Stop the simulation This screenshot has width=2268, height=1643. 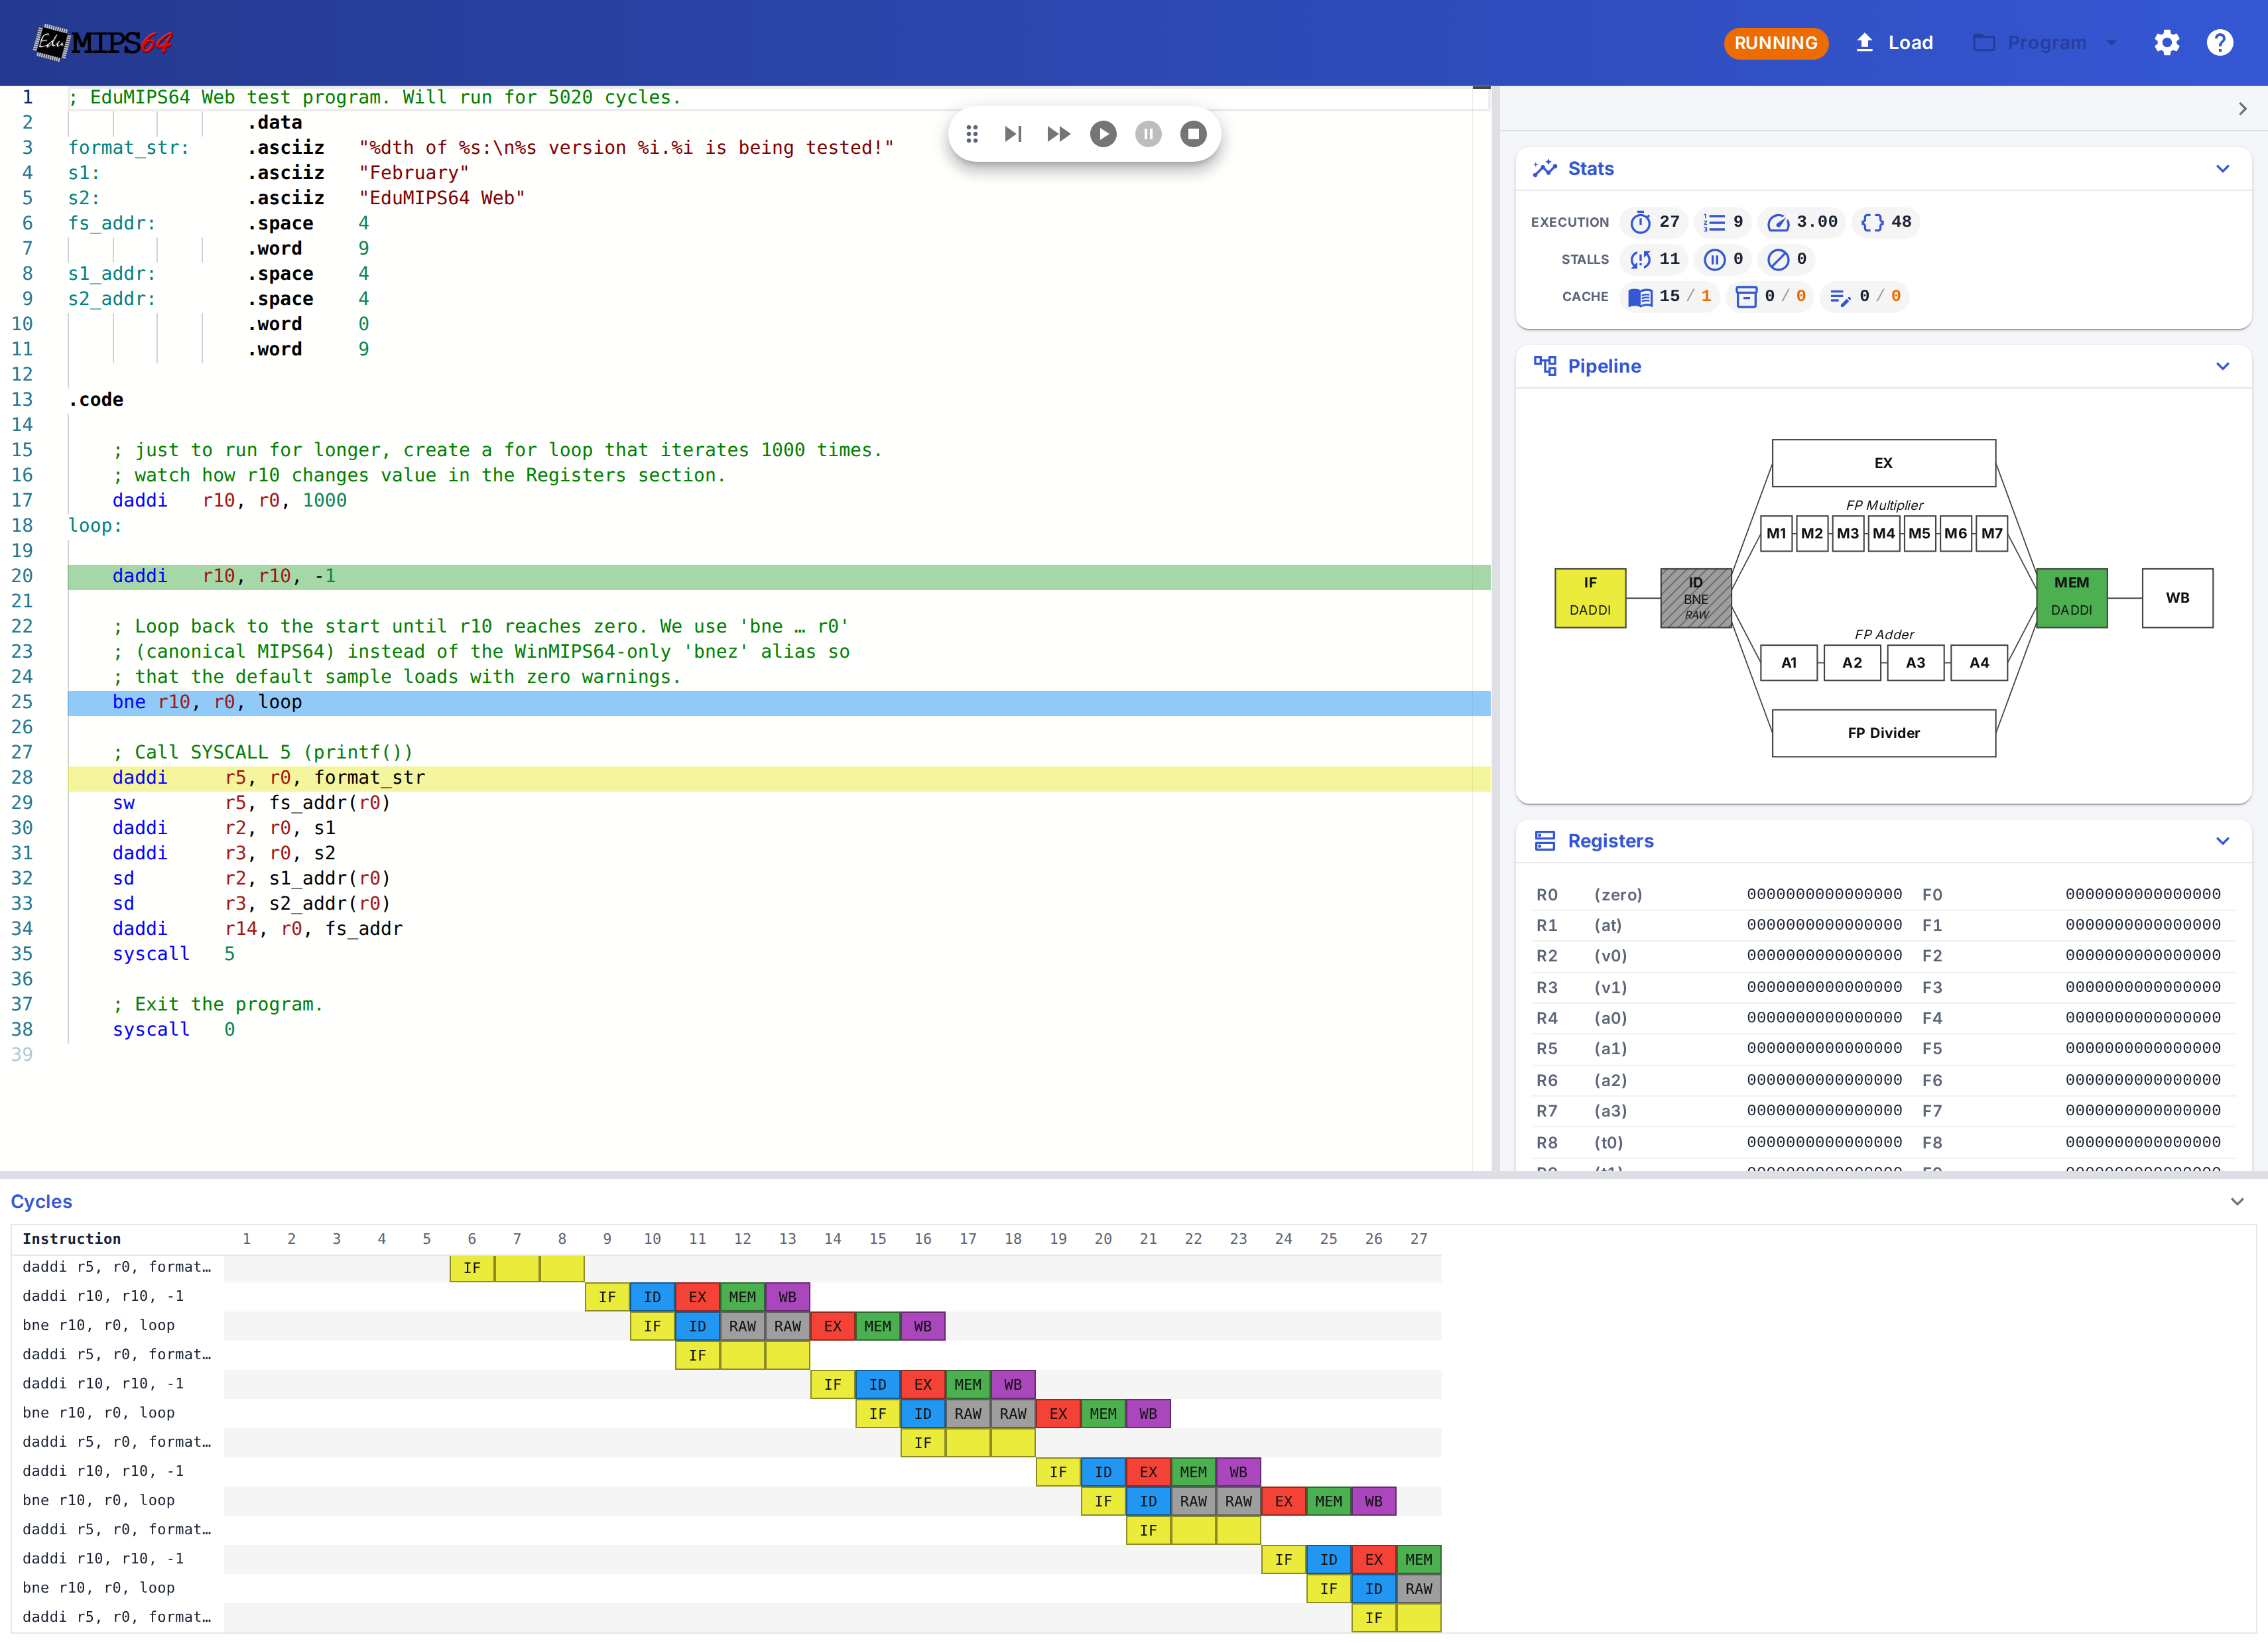point(1193,134)
